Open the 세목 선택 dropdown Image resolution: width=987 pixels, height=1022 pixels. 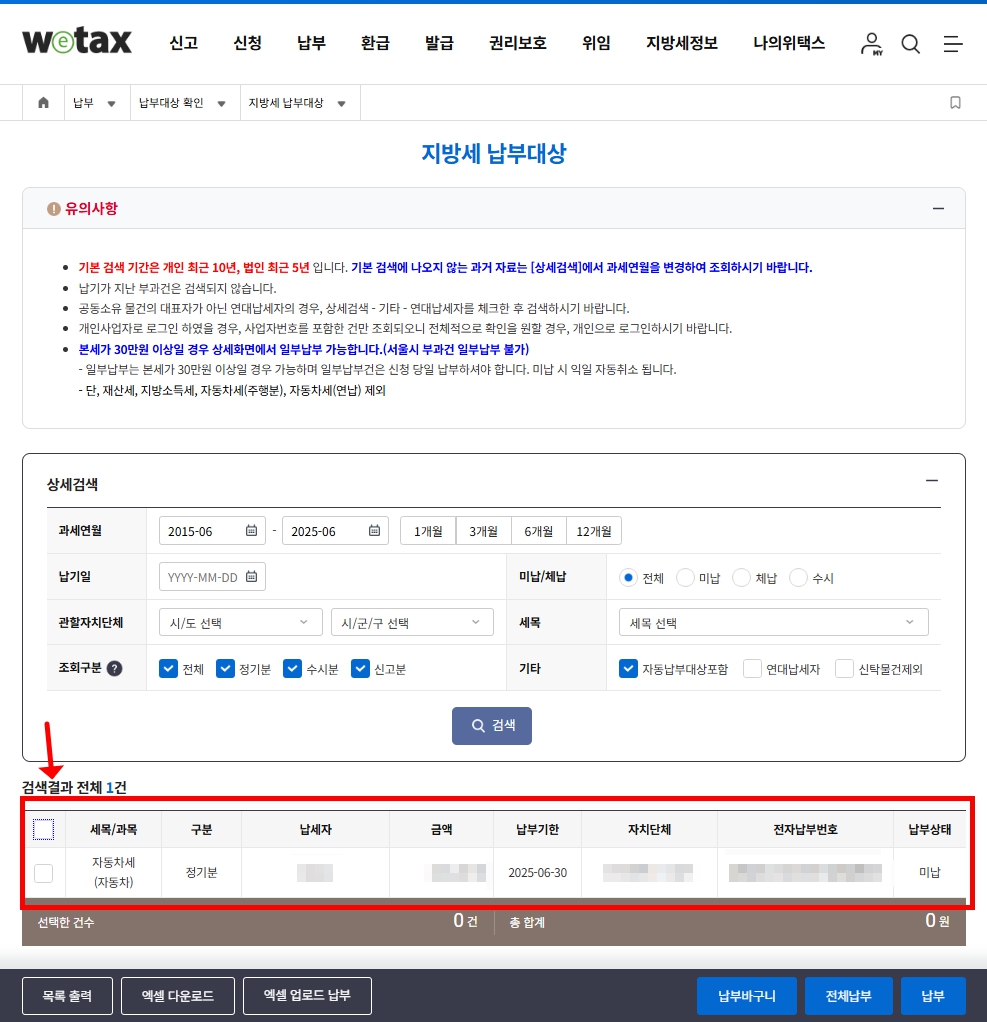click(772, 622)
